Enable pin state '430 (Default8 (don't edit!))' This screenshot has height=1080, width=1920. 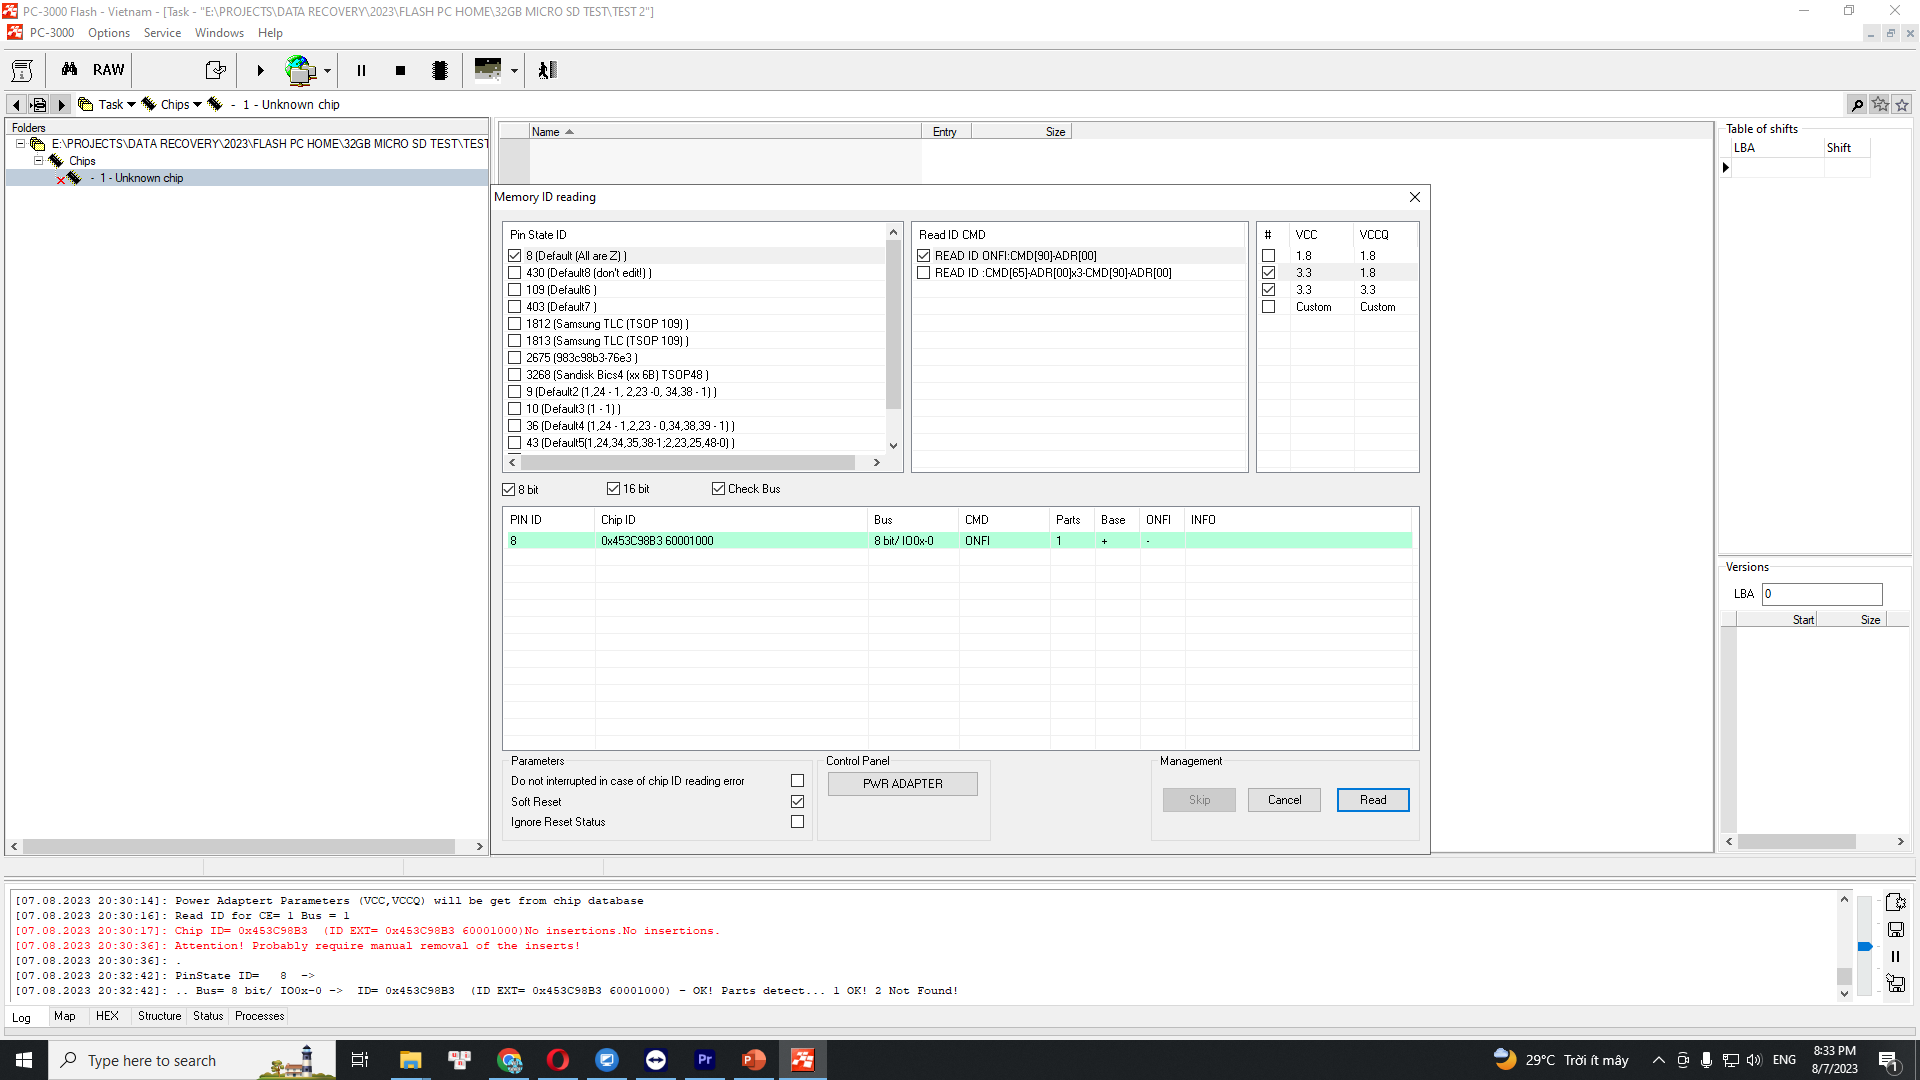tap(514, 273)
